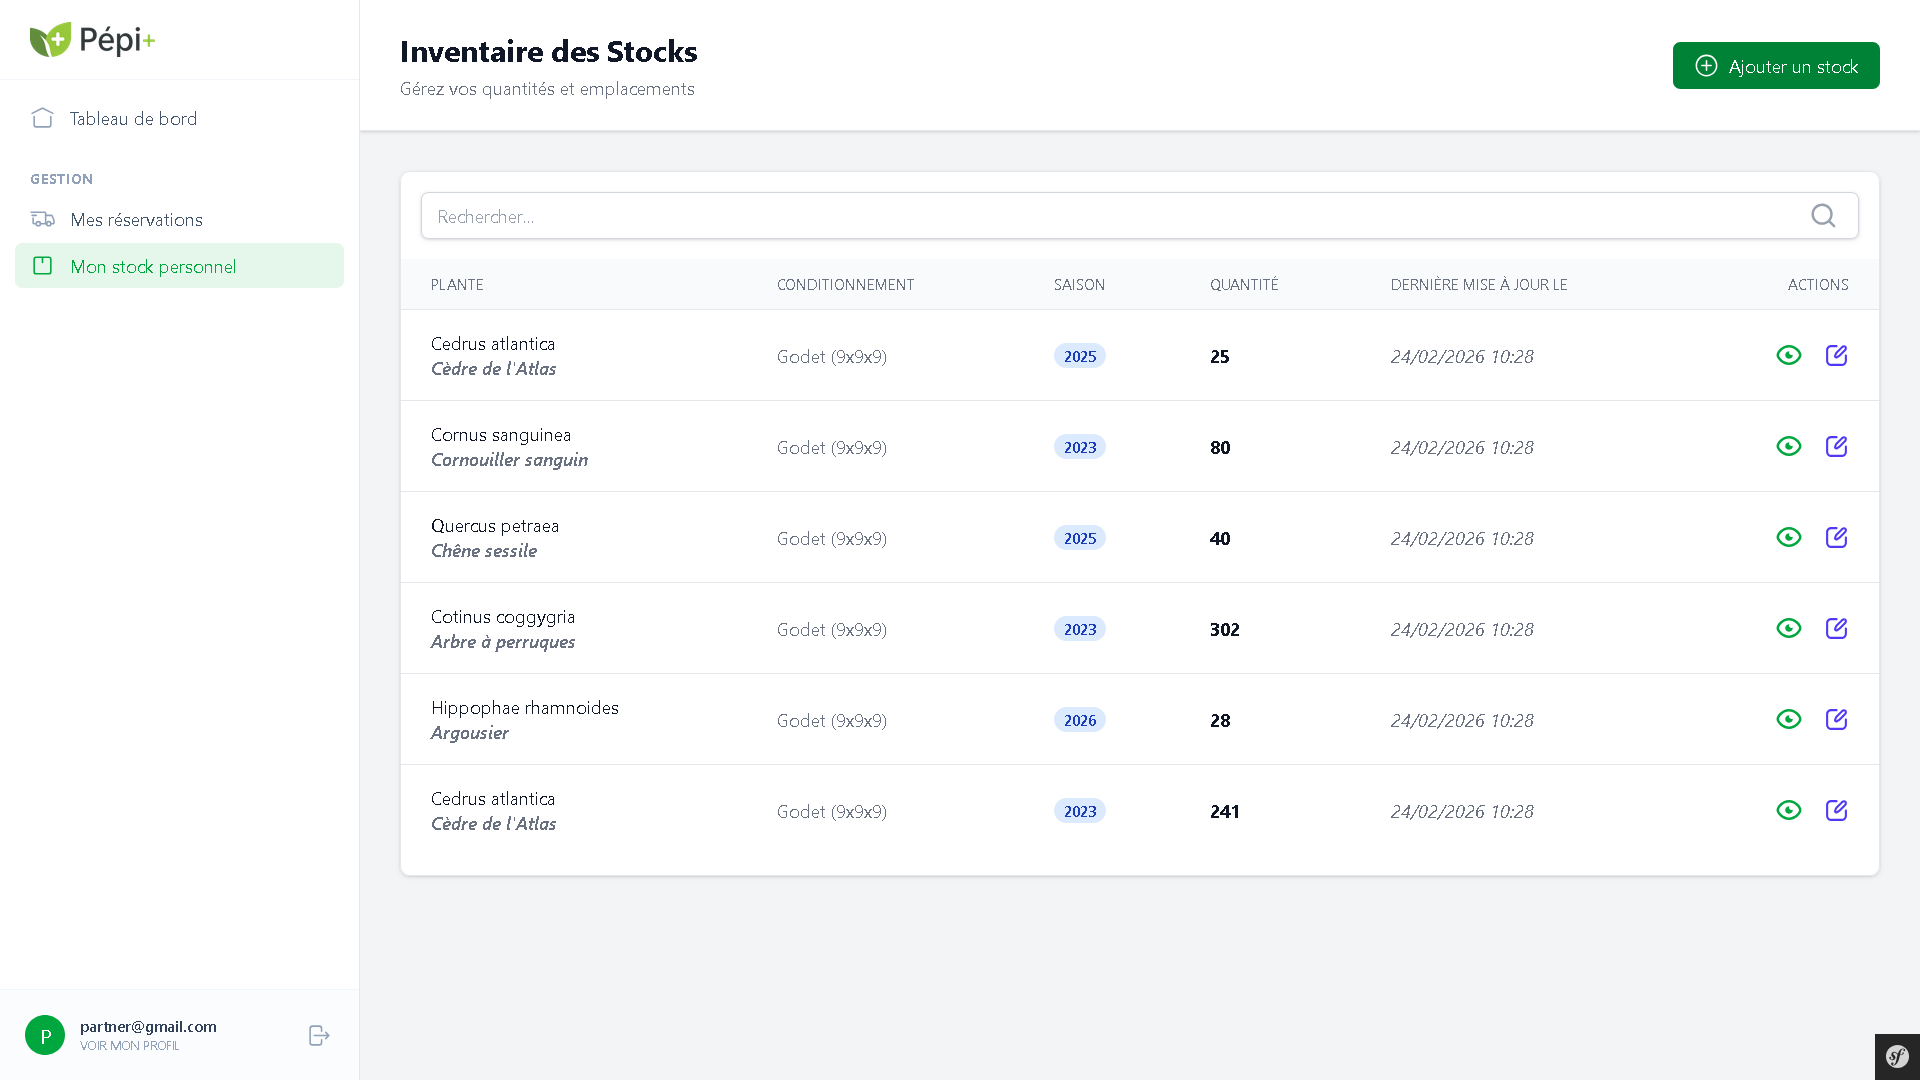Click the eye icon for Quercus petraea
The height and width of the screenshot is (1080, 1920).
(x=1789, y=537)
